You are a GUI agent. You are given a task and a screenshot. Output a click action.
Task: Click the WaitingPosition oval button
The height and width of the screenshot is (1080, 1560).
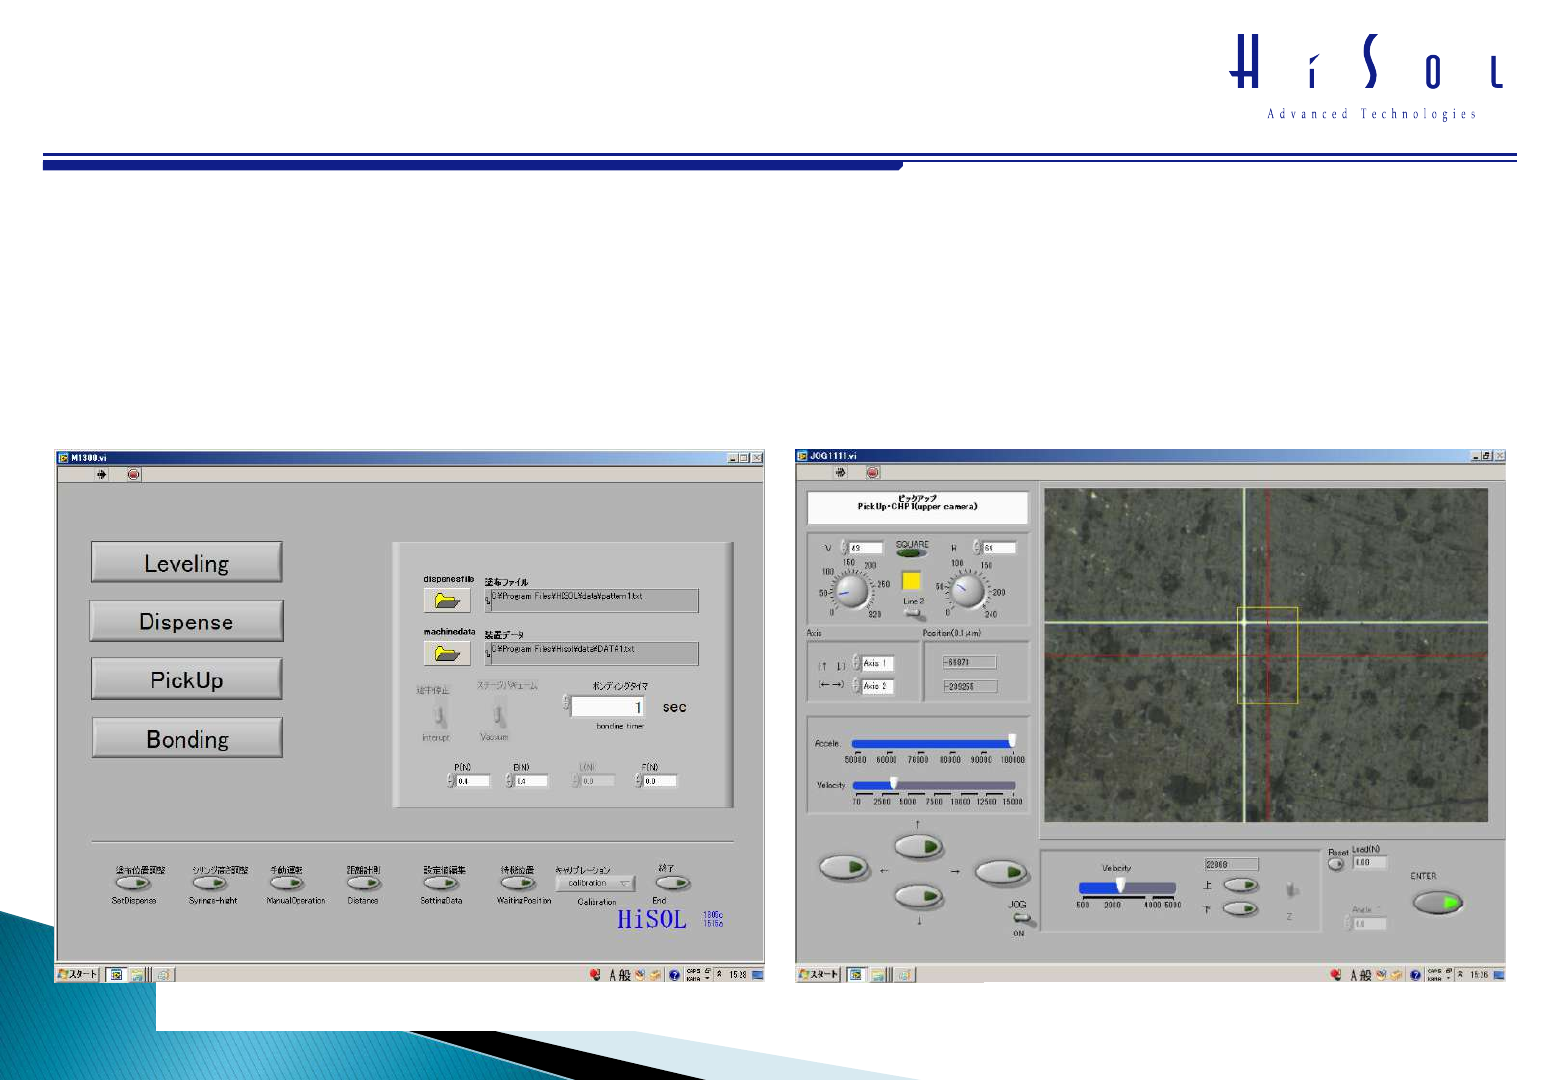(x=518, y=883)
